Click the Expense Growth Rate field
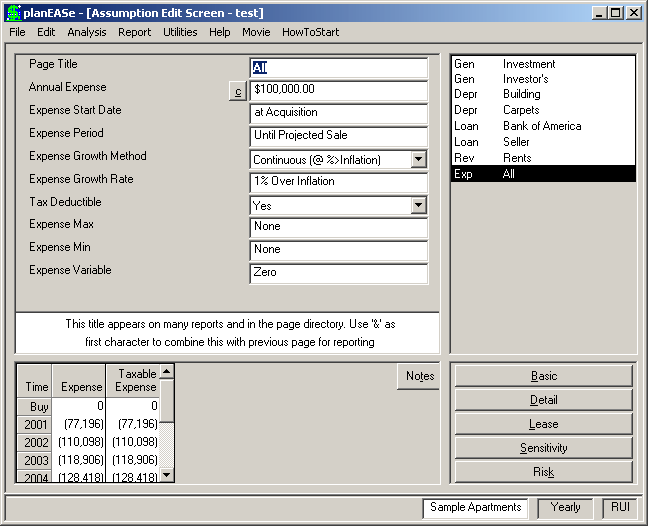The height and width of the screenshot is (526, 648). point(338,182)
